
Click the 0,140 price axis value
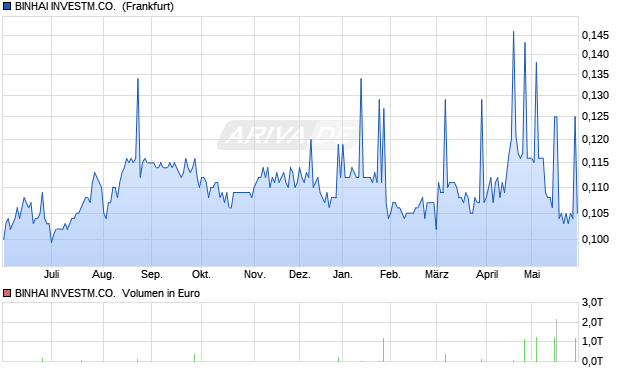(595, 54)
